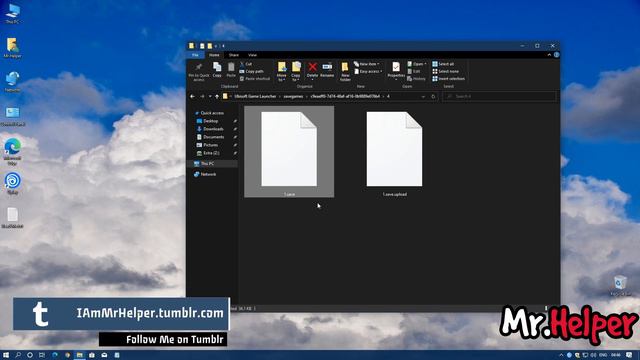
Task: Open the Open dropdown in the ribbon
Action: [417, 64]
